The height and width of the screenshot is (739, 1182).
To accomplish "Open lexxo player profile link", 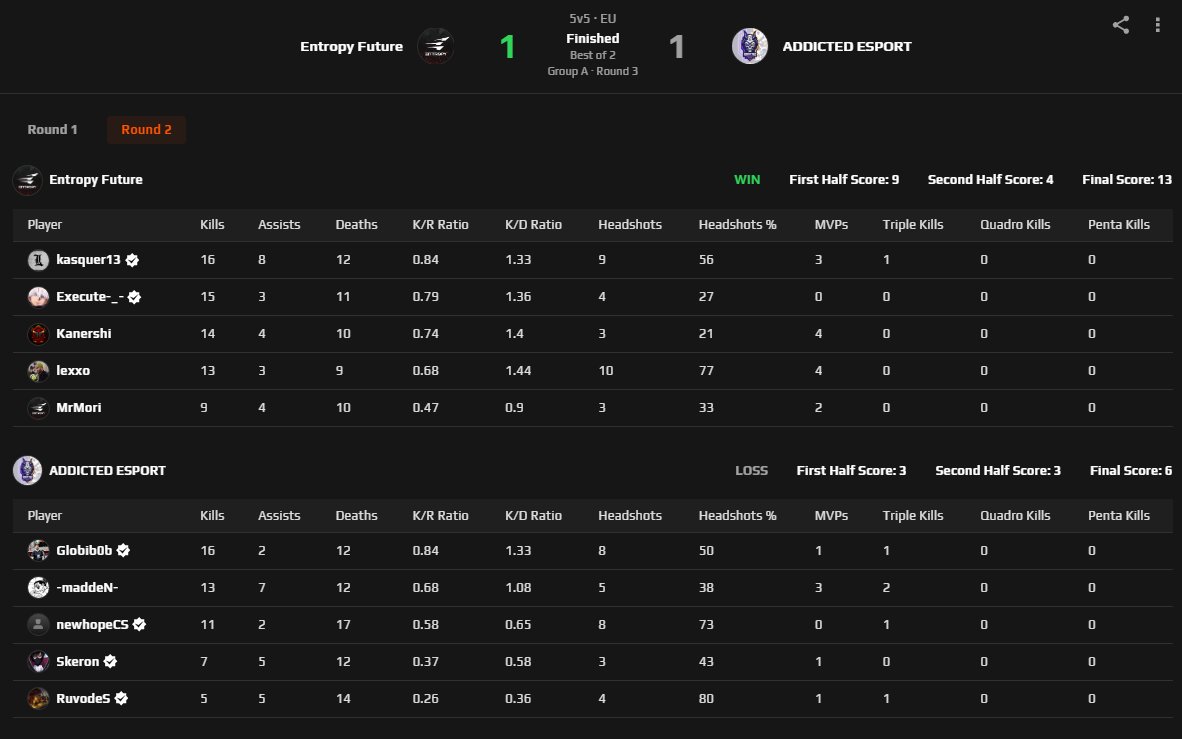I will [73, 370].
